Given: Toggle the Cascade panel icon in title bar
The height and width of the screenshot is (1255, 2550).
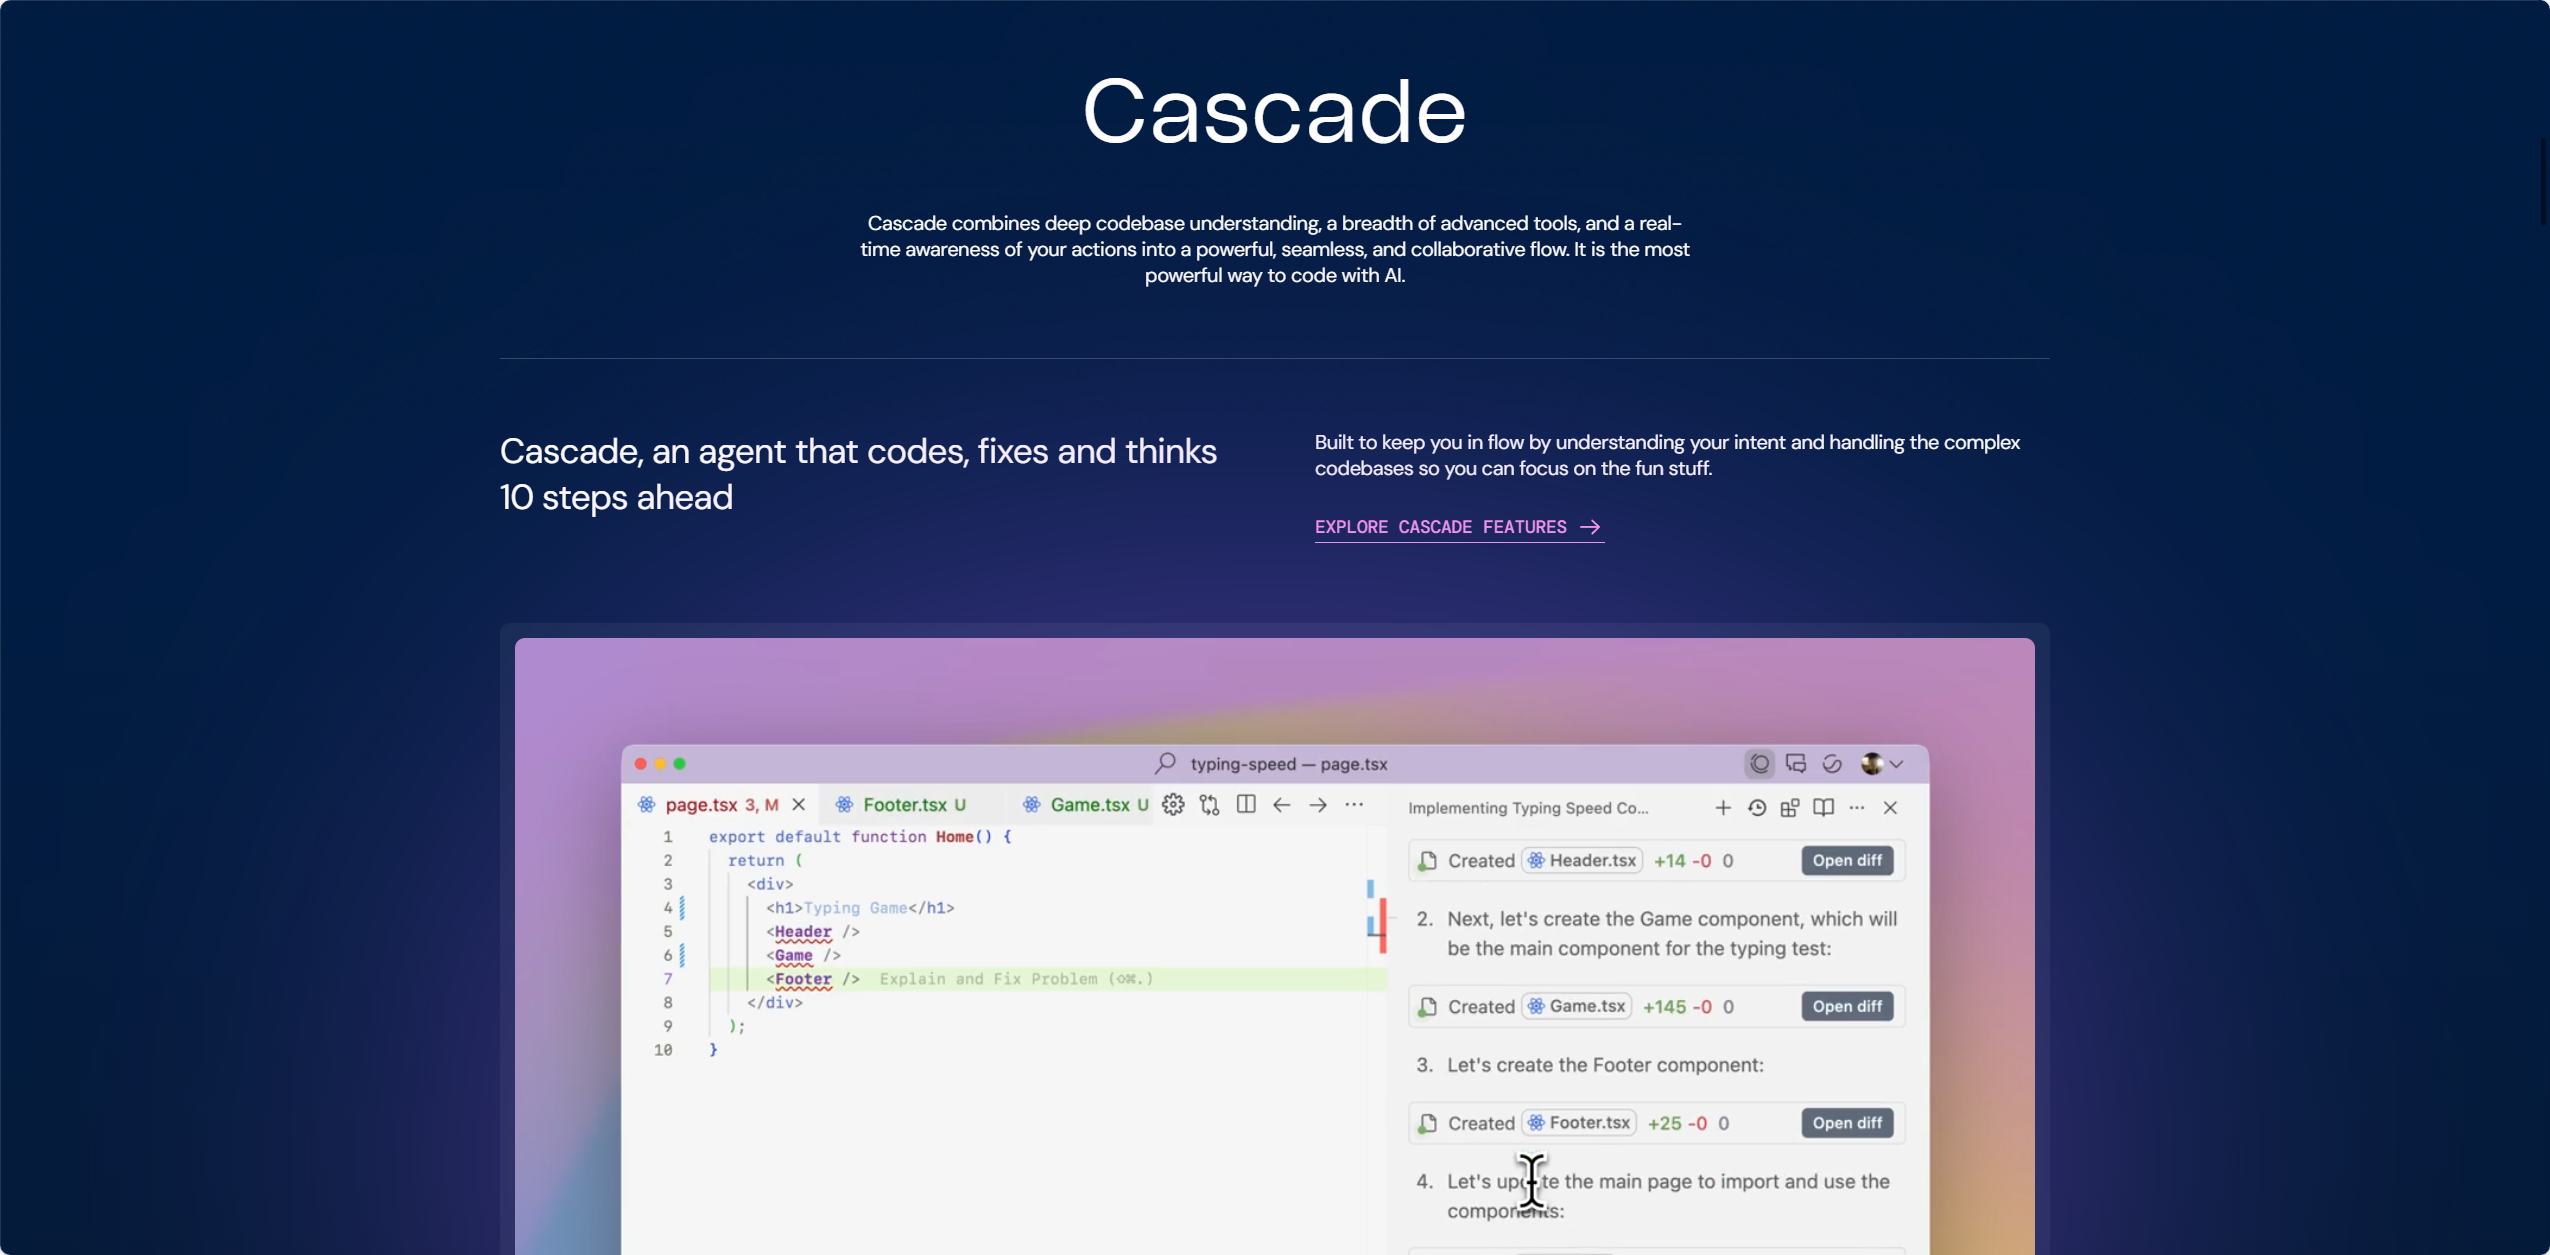Looking at the screenshot, I should [x=1760, y=764].
